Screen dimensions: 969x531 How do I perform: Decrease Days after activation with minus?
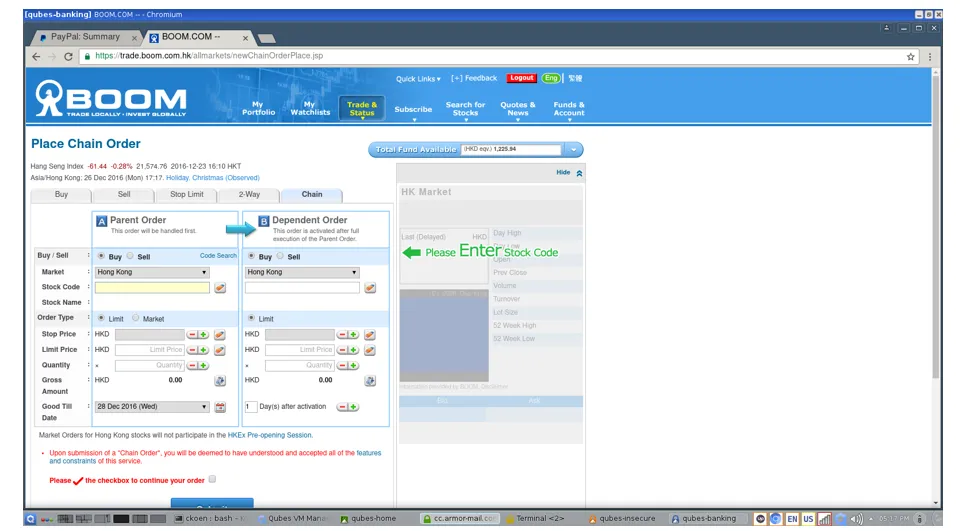[342, 407]
